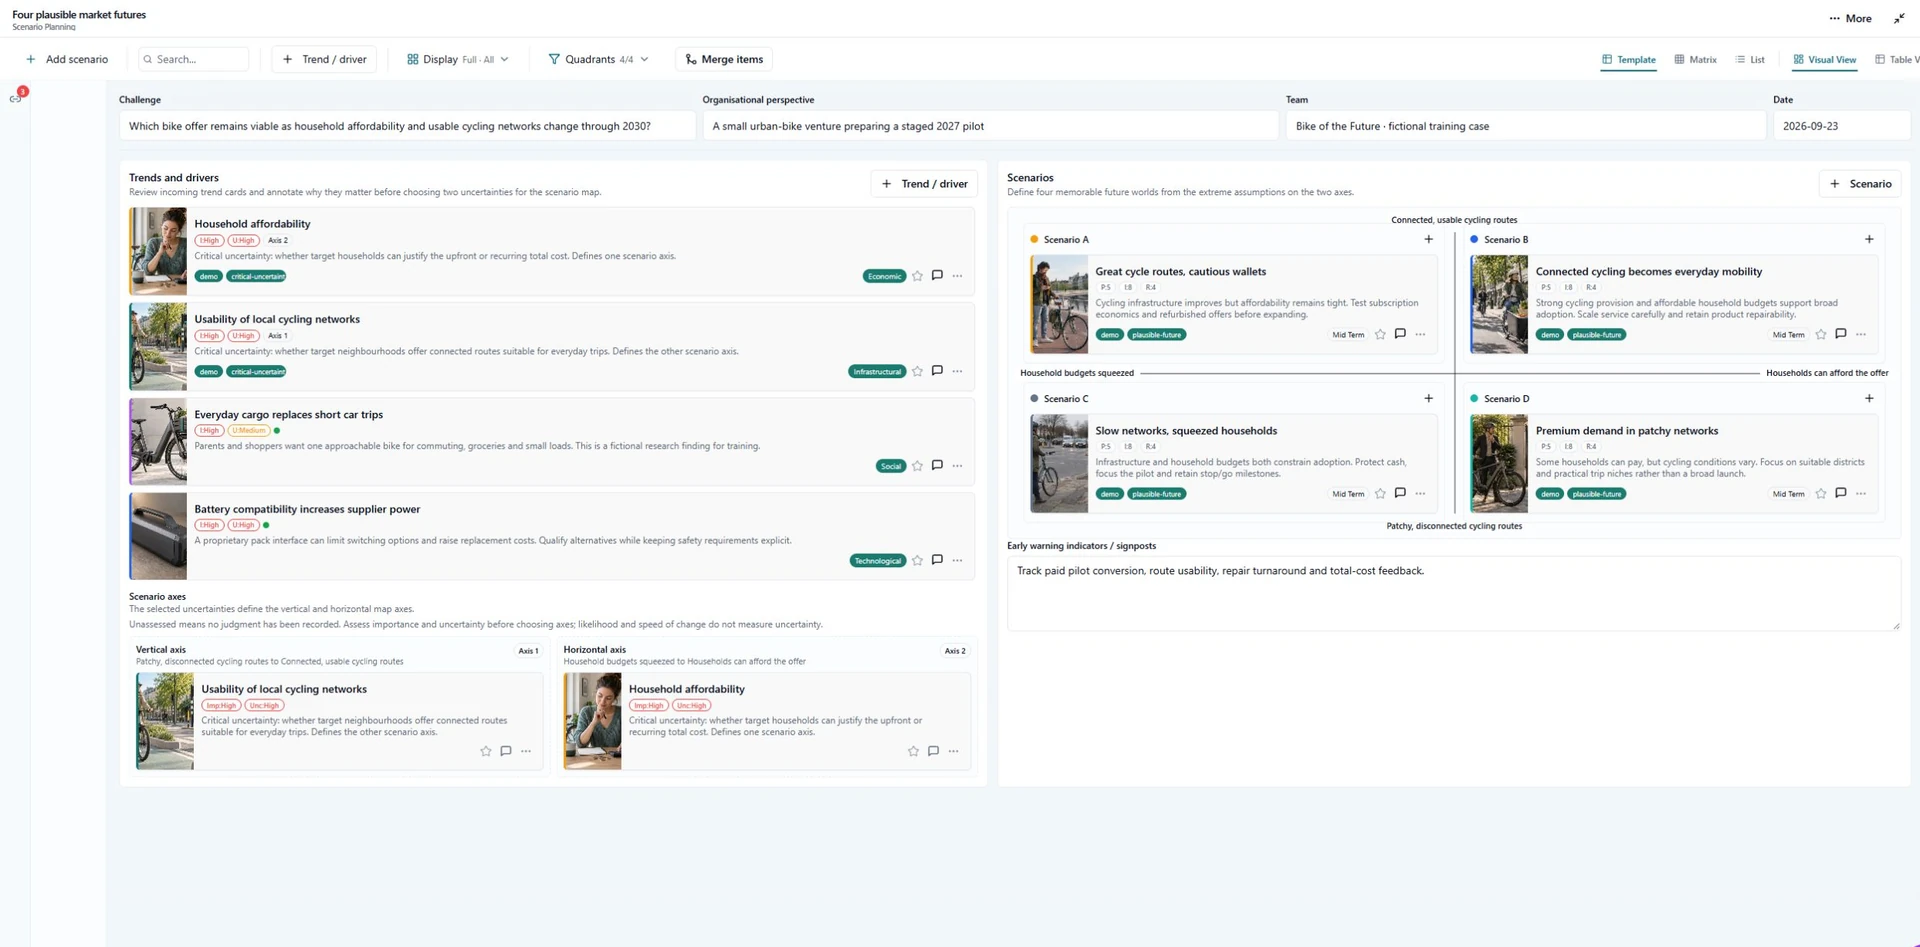Add item to Scenario B quadrant

click(1868, 239)
